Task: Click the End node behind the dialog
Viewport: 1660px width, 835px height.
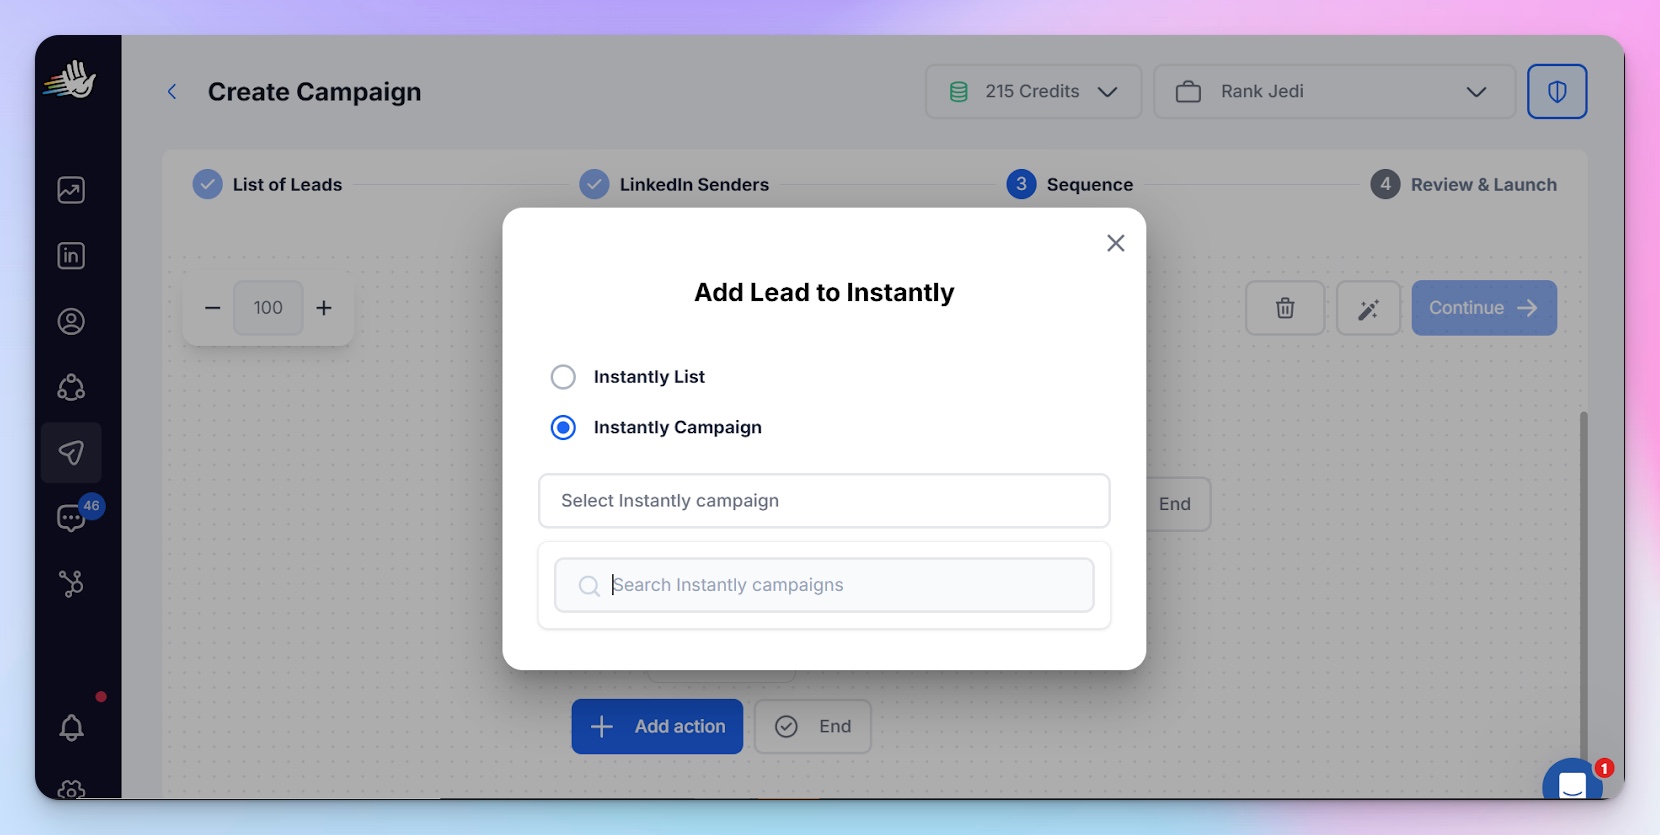Action: point(1177,504)
